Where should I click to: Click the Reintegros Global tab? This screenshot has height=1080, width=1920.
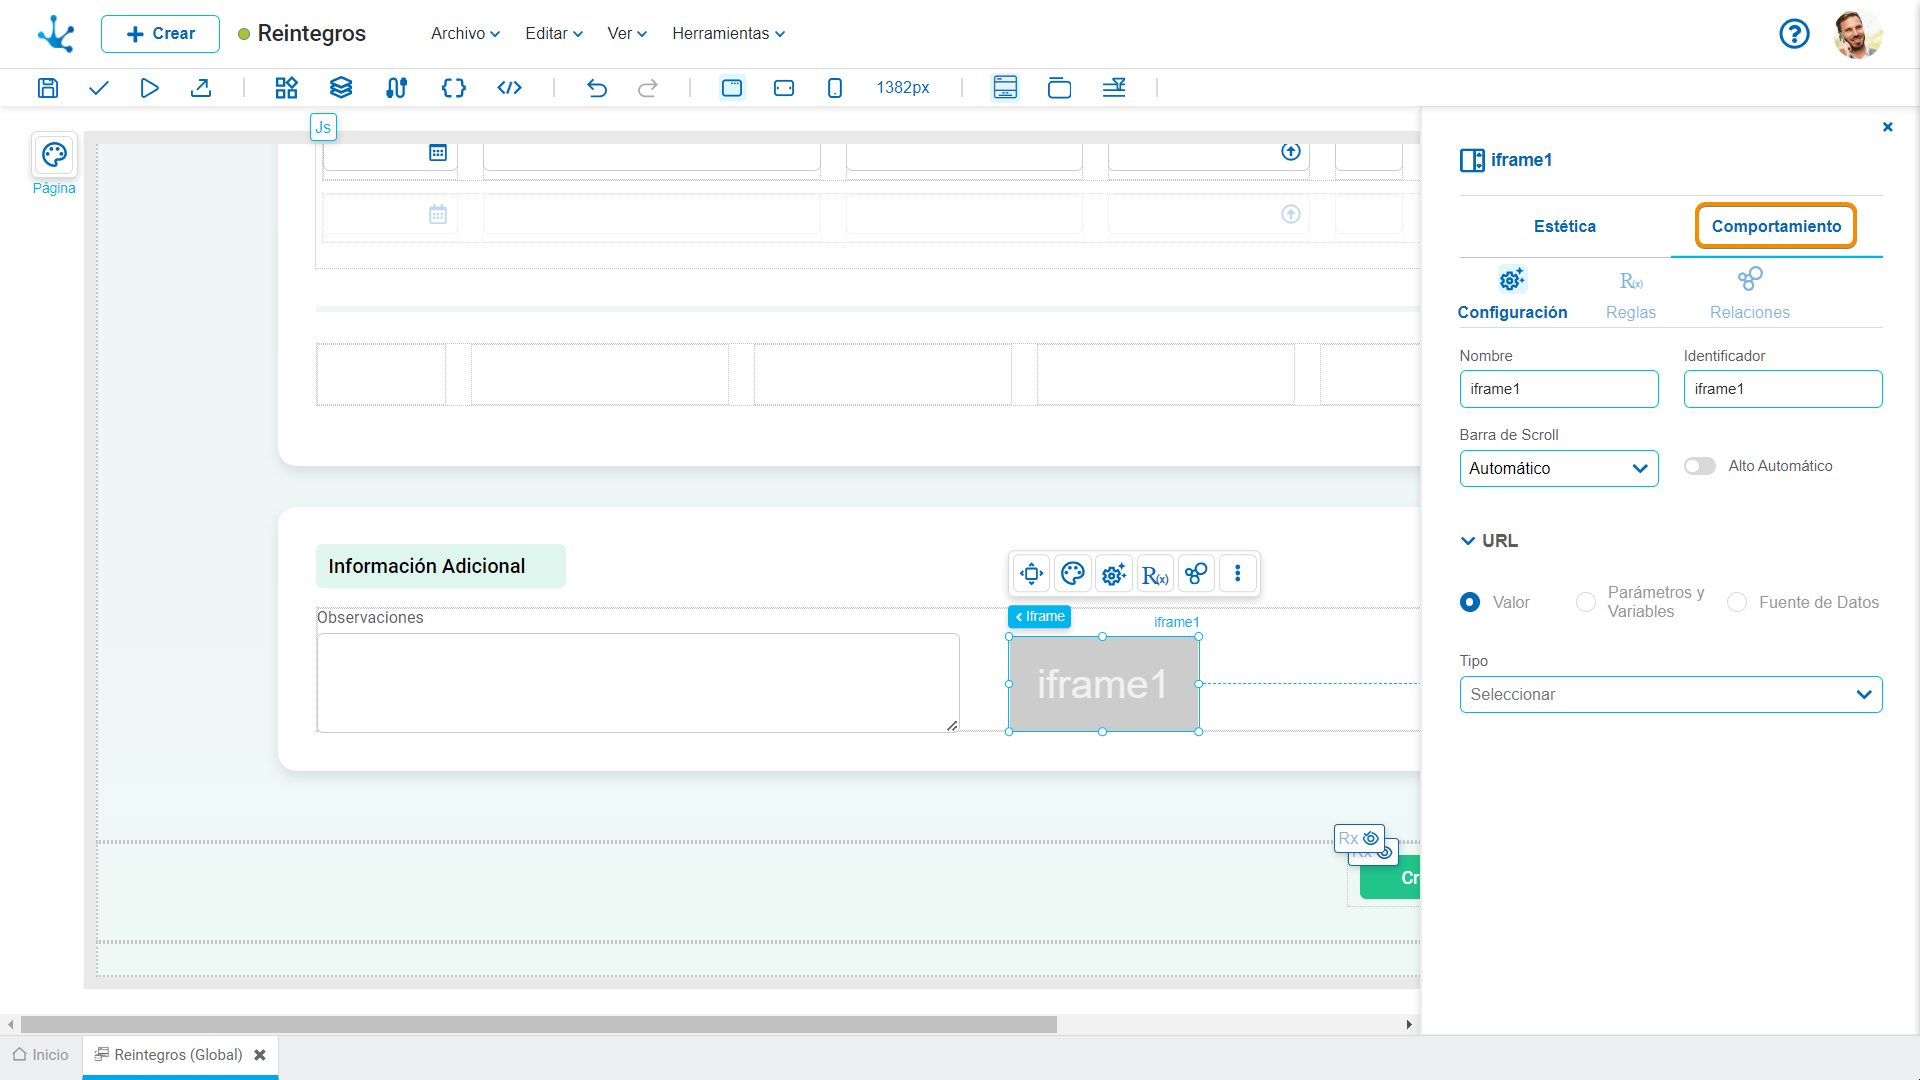coord(177,1054)
